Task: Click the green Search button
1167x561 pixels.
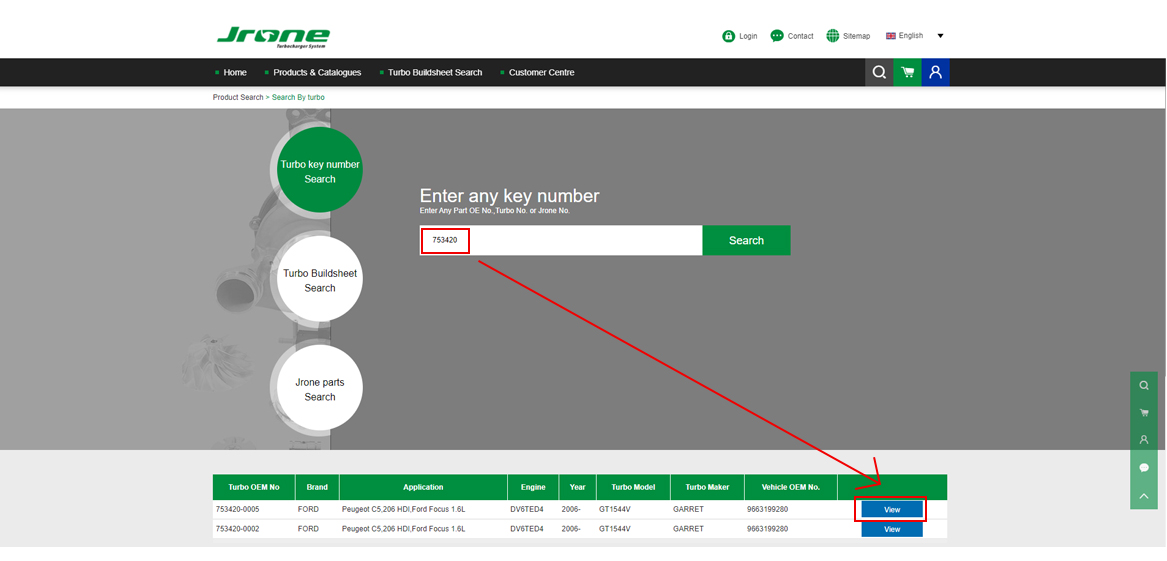Action: (x=746, y=240)
